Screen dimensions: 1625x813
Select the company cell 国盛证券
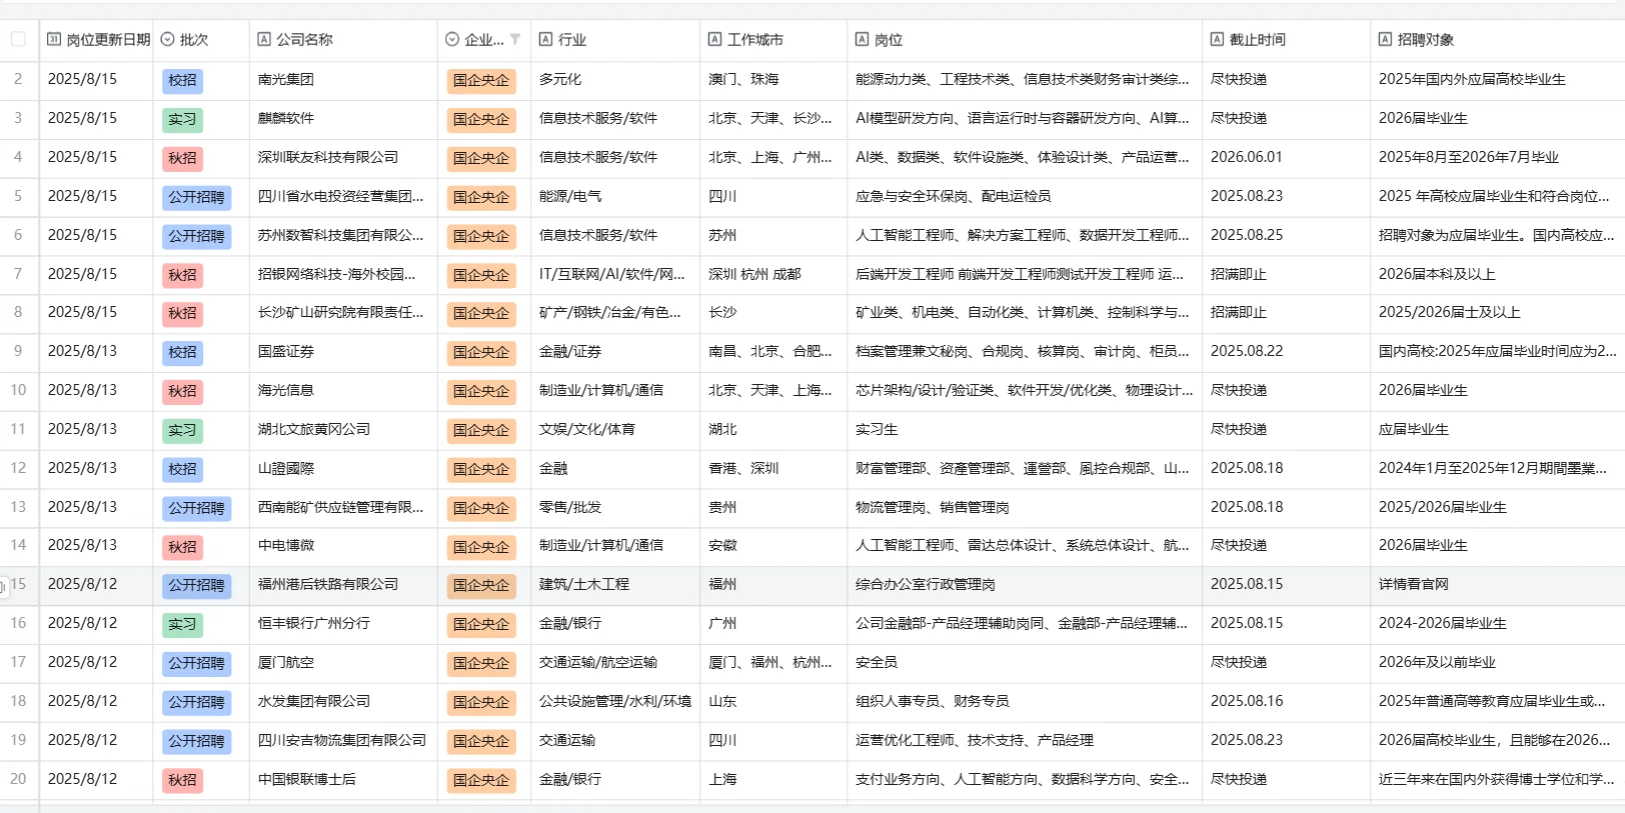pos(343,352)
